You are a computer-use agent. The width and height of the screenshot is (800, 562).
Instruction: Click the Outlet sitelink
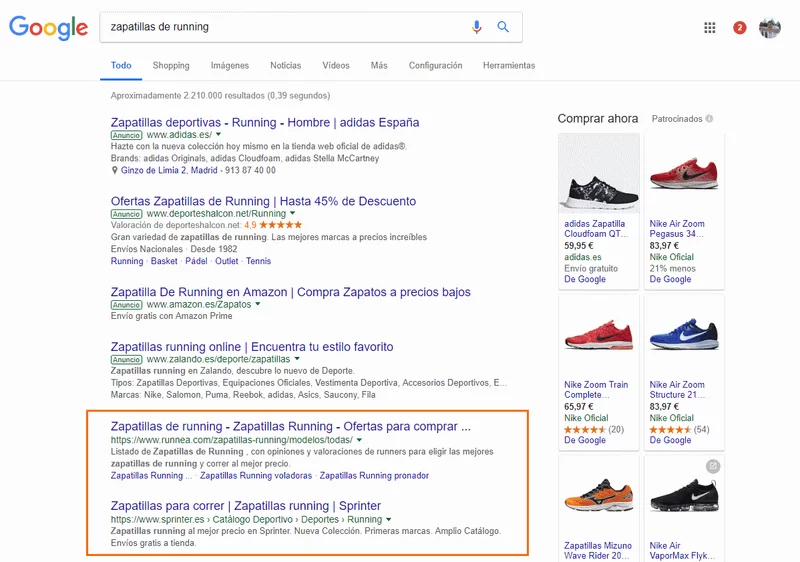tap(227, 261)
